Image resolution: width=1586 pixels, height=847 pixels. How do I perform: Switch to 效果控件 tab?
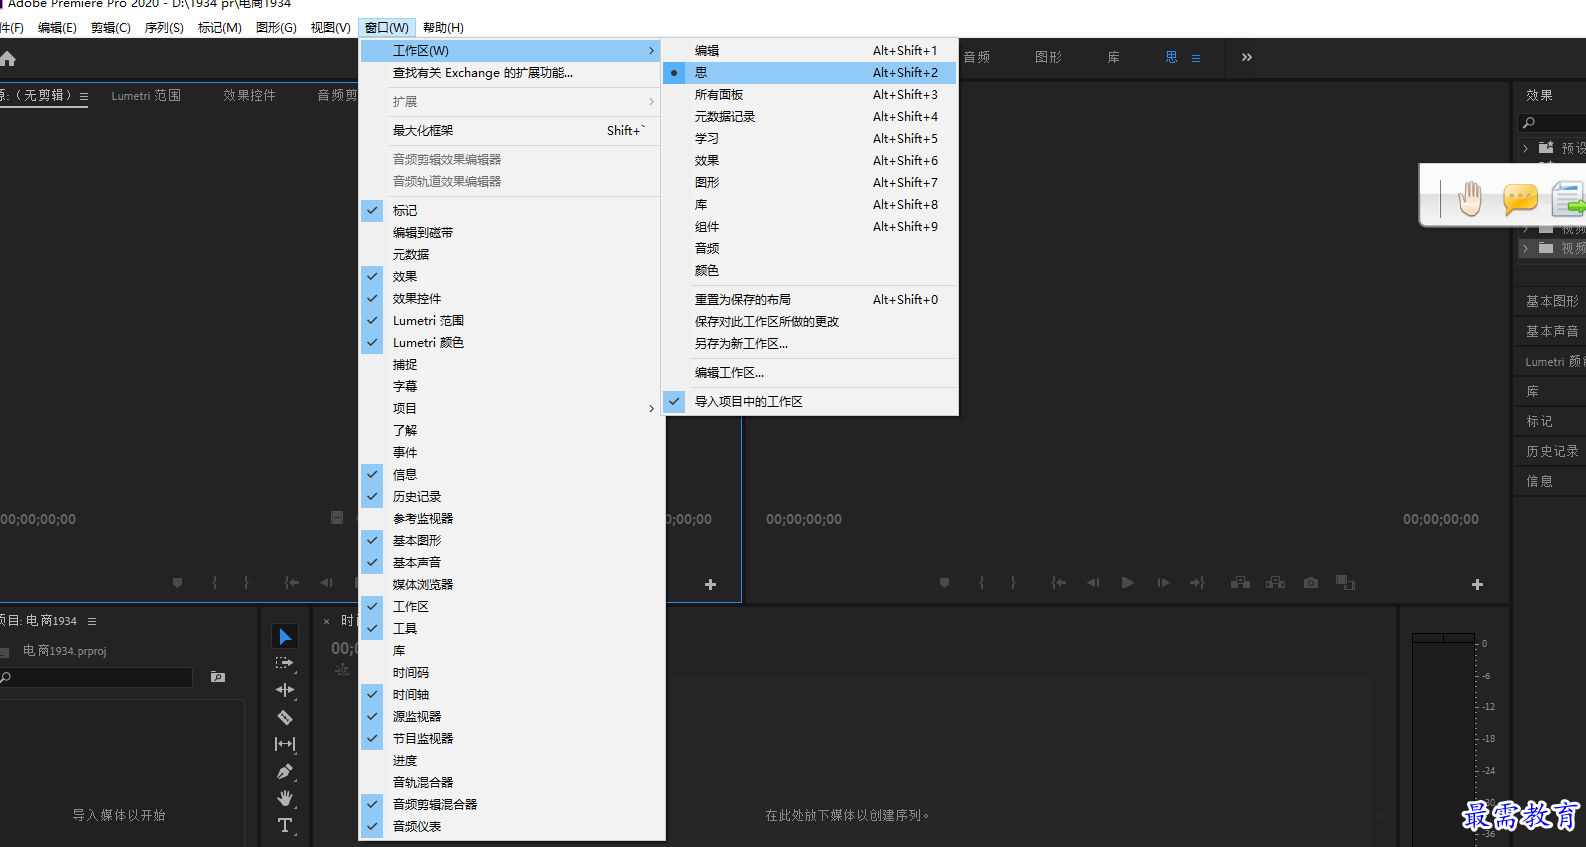pos(249,96)
